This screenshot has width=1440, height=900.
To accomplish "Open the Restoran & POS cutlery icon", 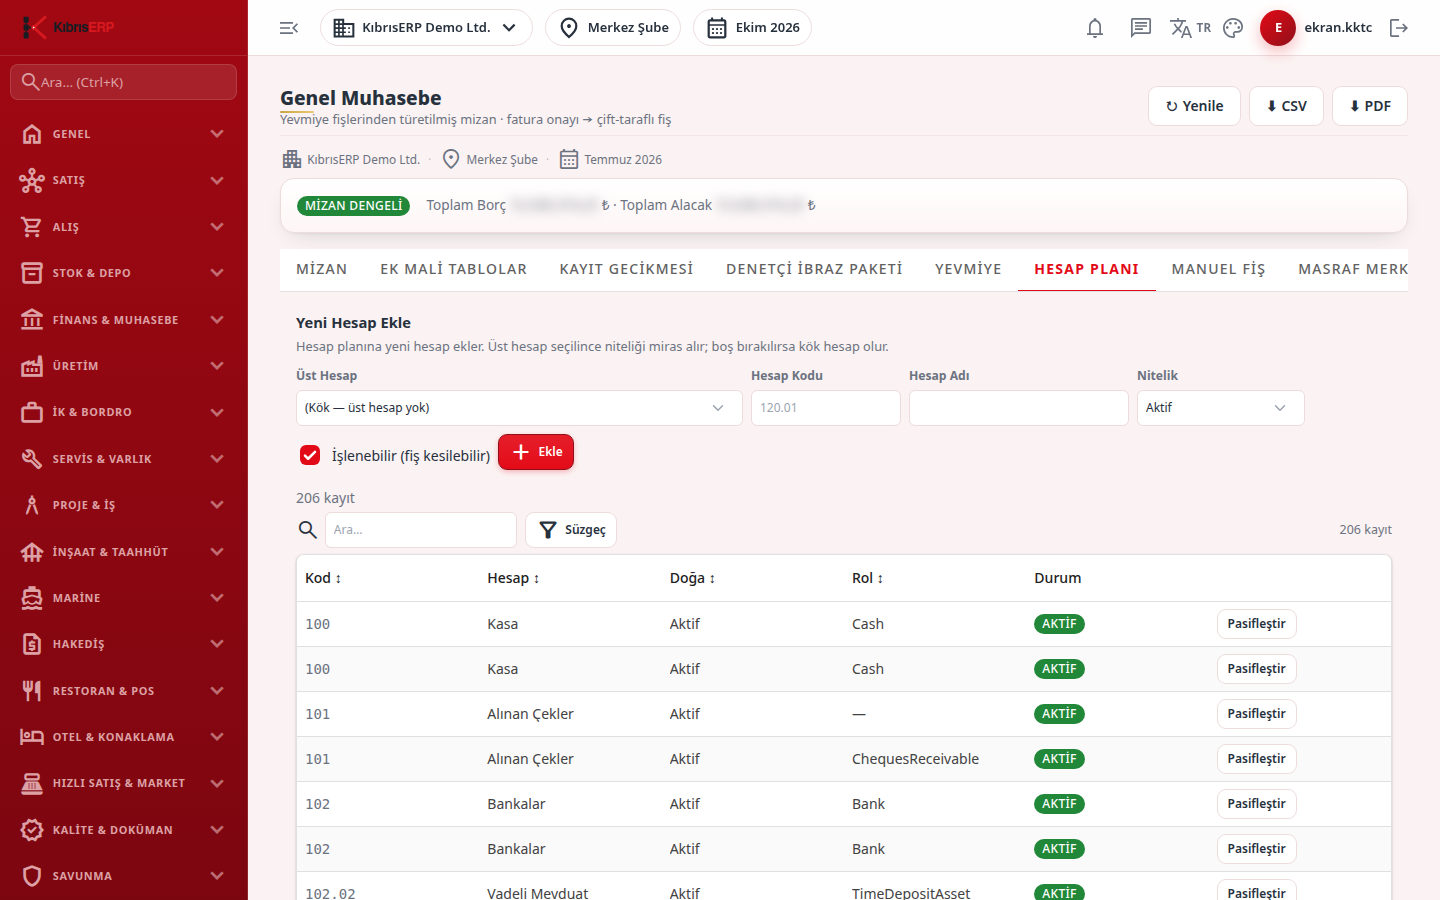I will click(32, 691).
